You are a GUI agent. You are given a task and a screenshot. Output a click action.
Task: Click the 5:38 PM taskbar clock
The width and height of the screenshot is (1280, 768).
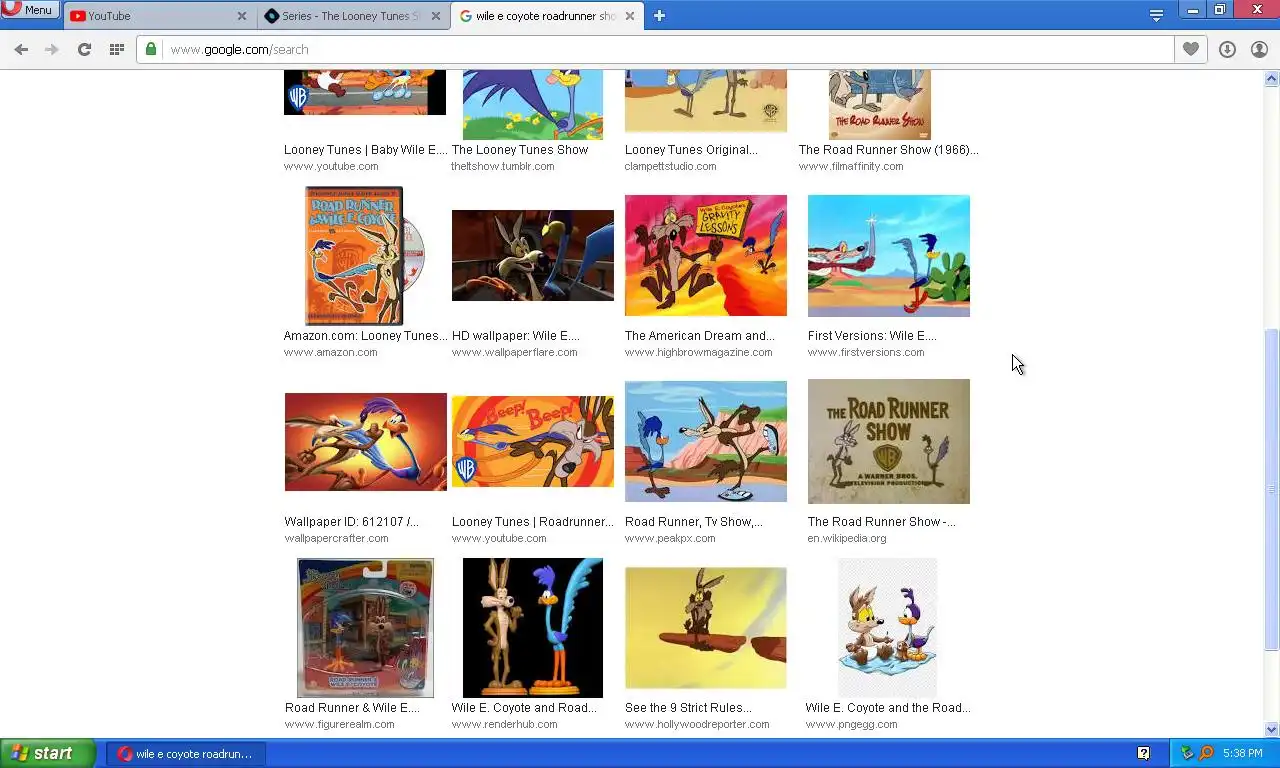pyautogui.click(x=1243, y=753)
